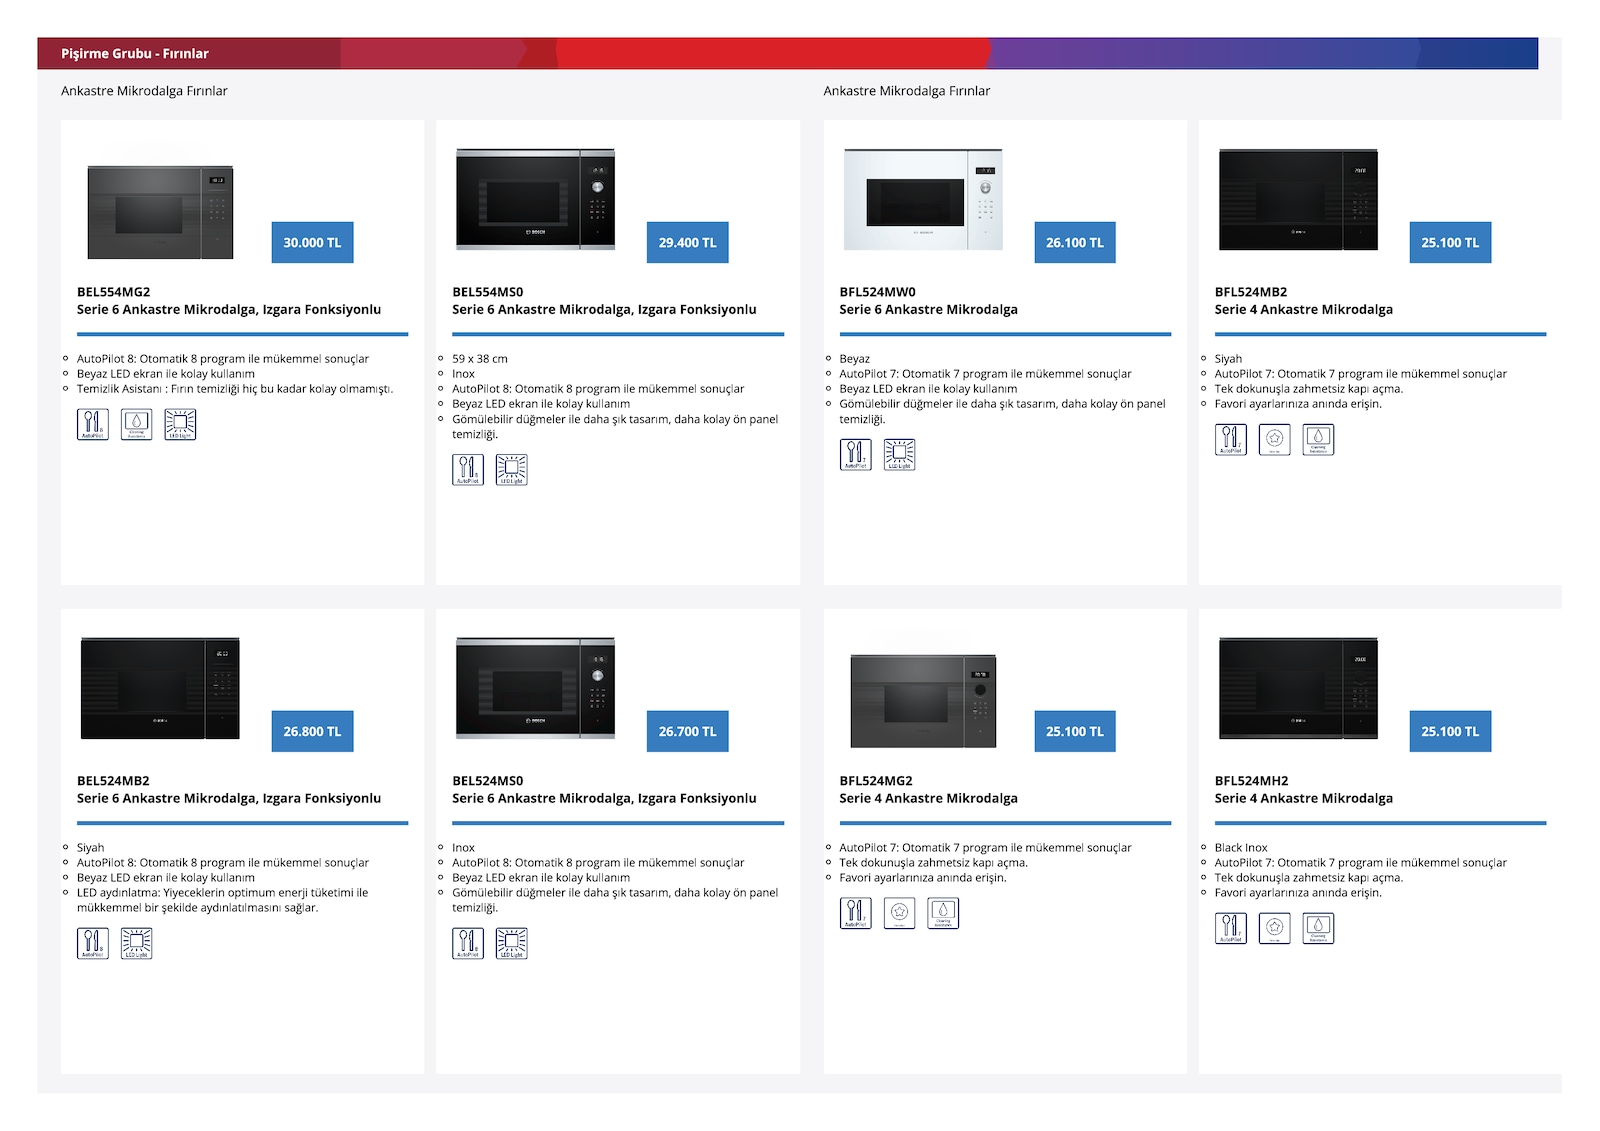Click the favorites star icon in the BFL524MB2 card
This screenshot has width=1600, height=1131.
point(1274,439)
